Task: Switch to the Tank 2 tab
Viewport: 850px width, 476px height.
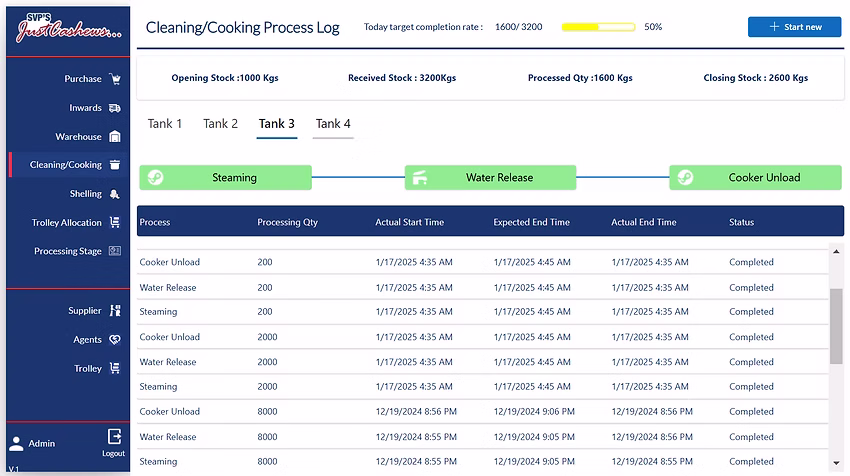Action: point(220,124)
